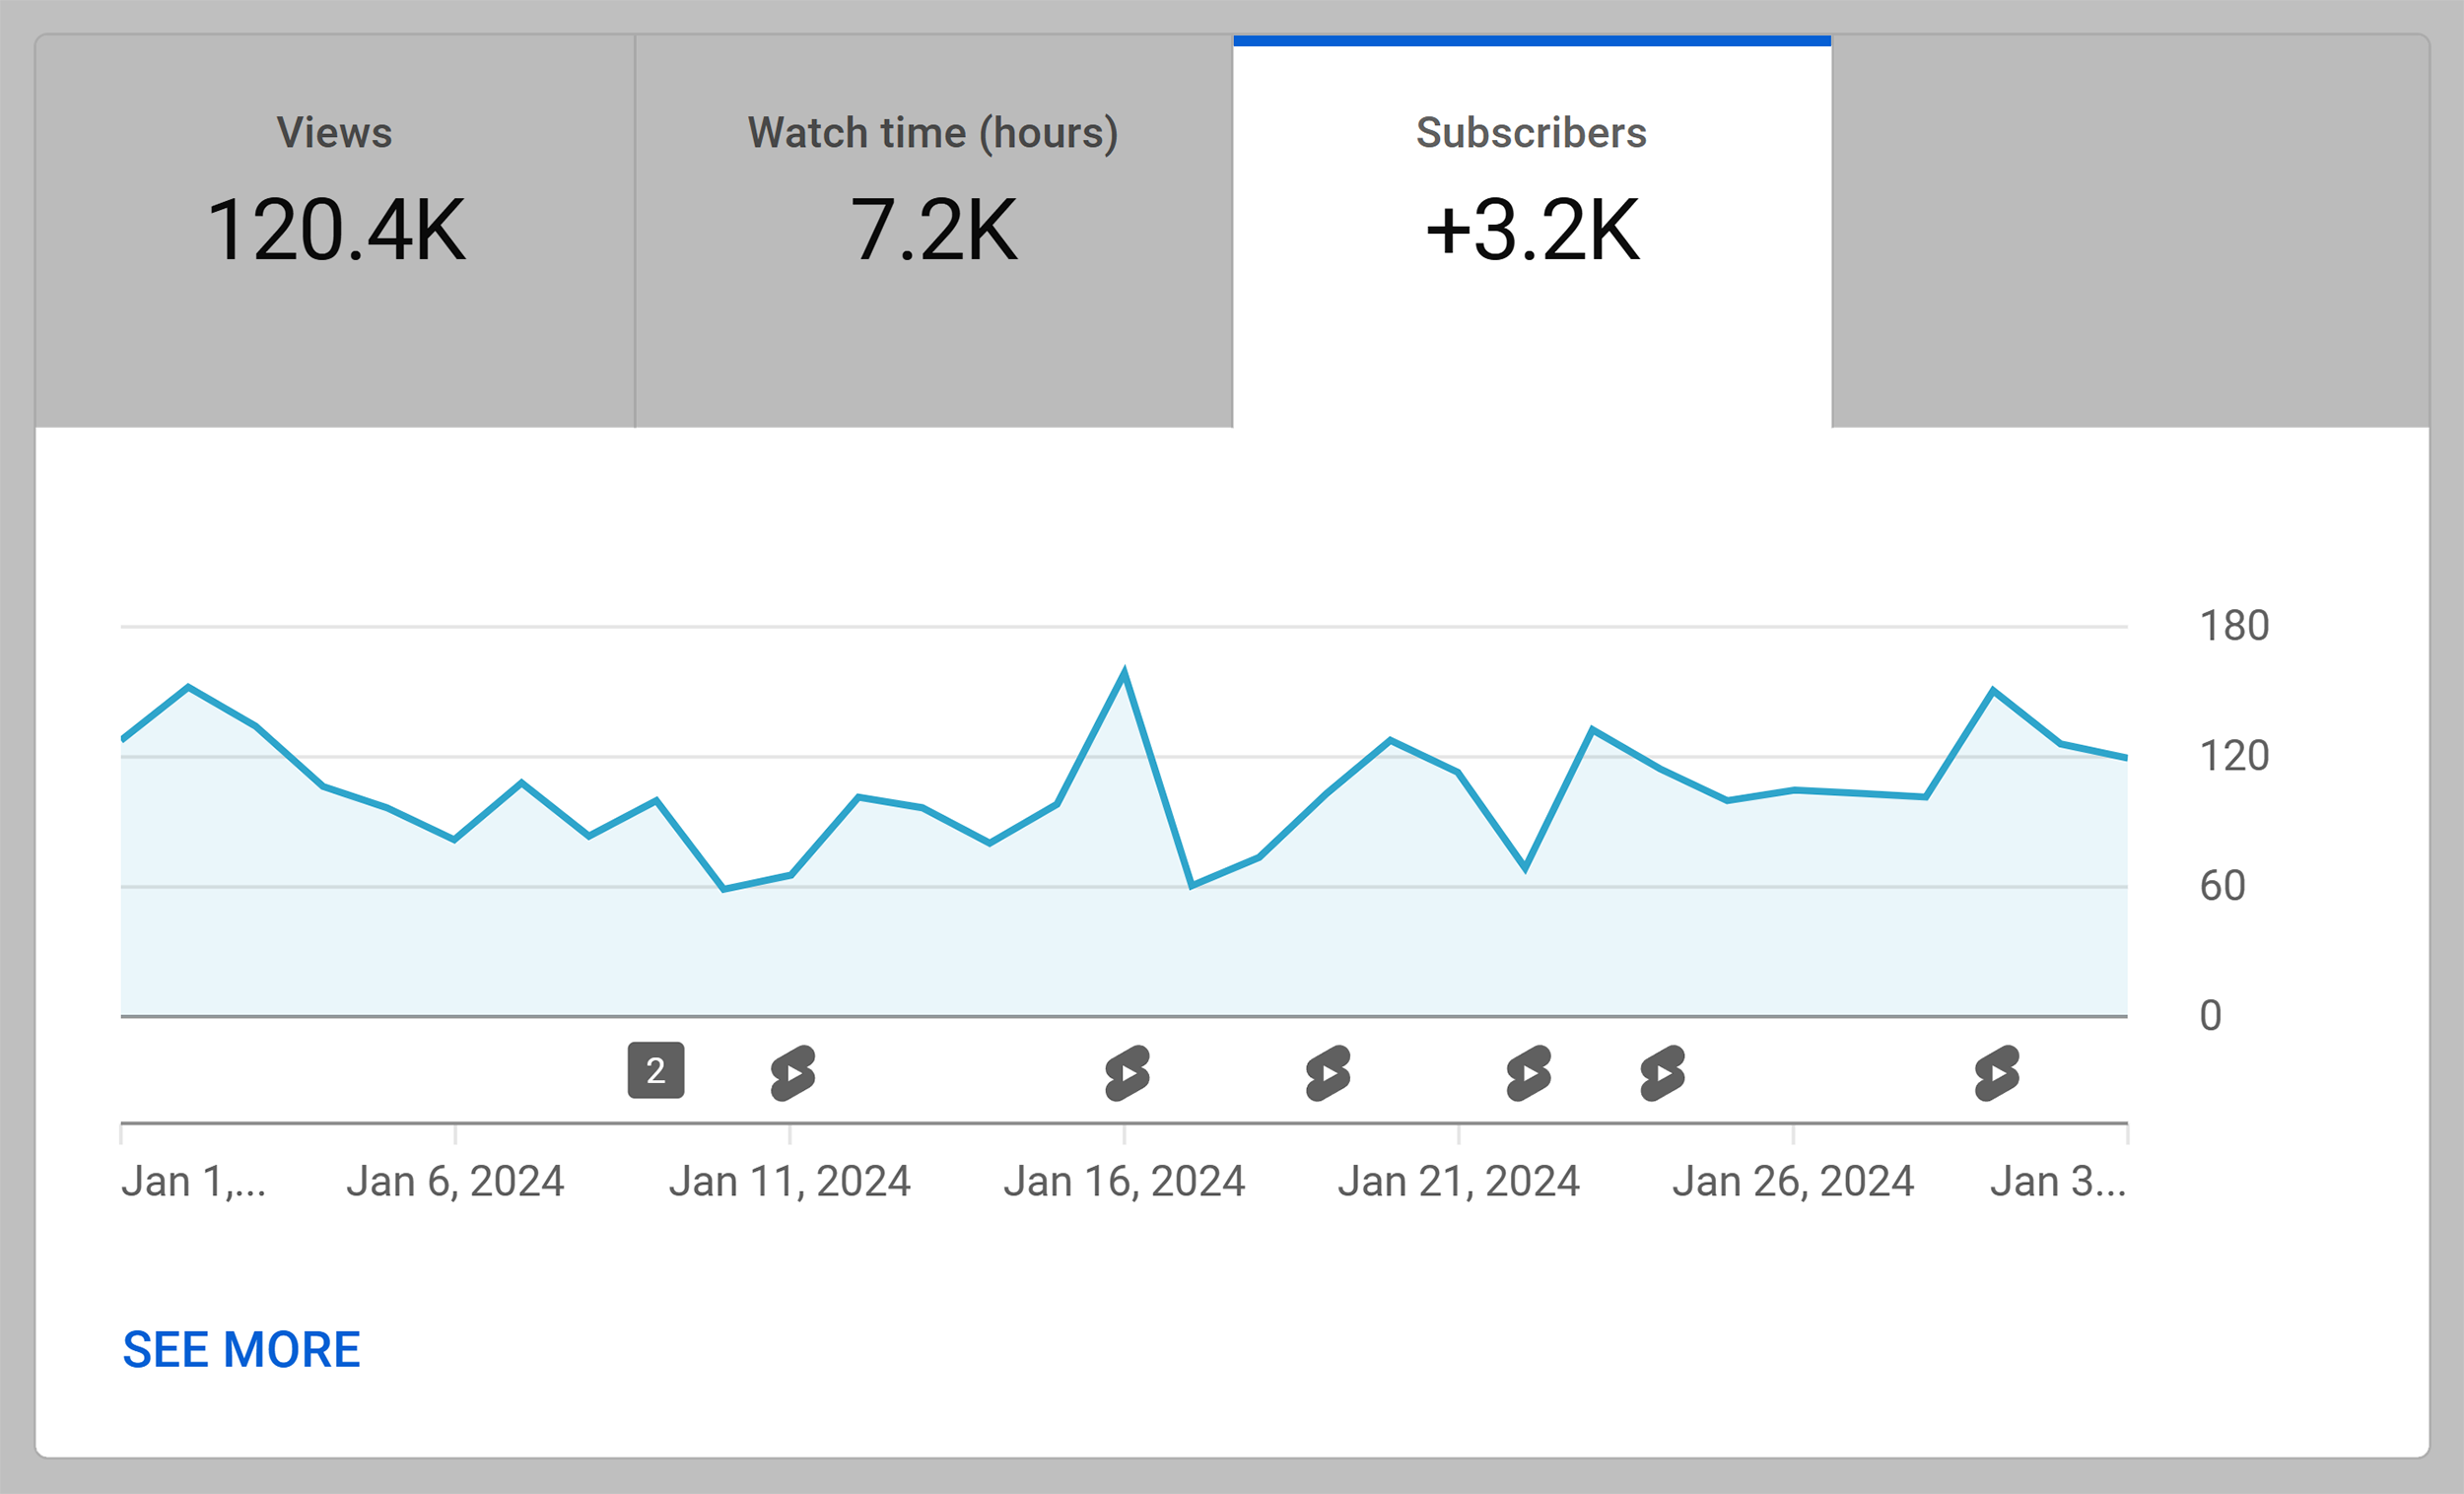Viewport: 2464px width, 1494px height.
Task: Click the Jan 6, 2024 axis label
Action: 455,1181
